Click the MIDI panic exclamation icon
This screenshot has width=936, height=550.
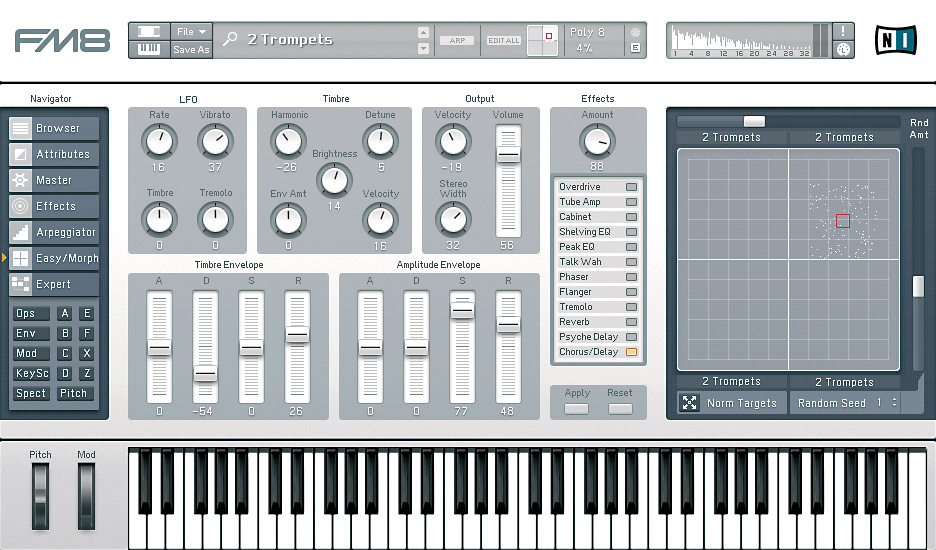[844, 31]
